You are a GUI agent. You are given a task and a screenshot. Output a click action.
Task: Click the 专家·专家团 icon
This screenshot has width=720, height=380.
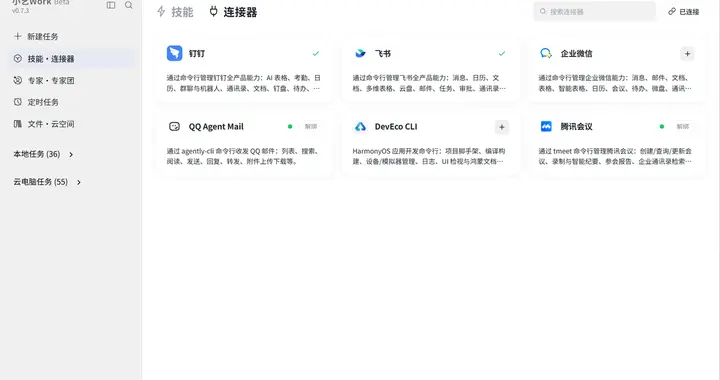[x=17, y=80]
